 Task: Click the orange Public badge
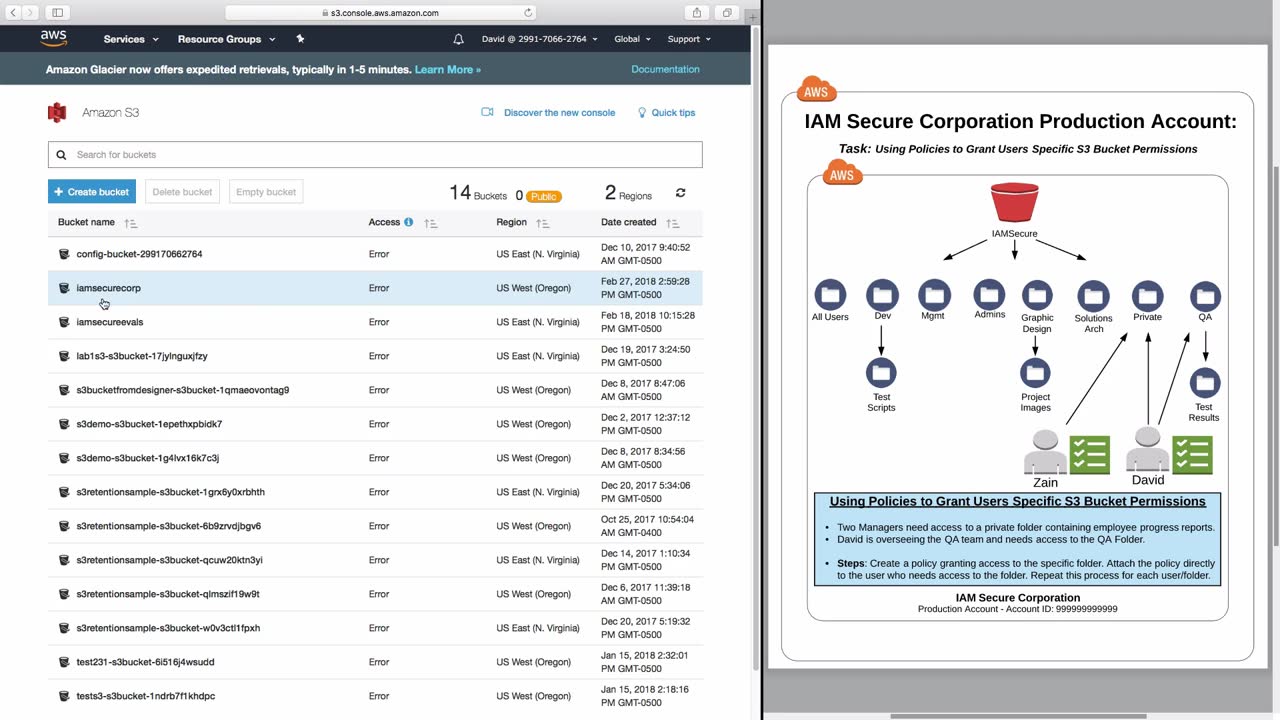coord(544,197)
